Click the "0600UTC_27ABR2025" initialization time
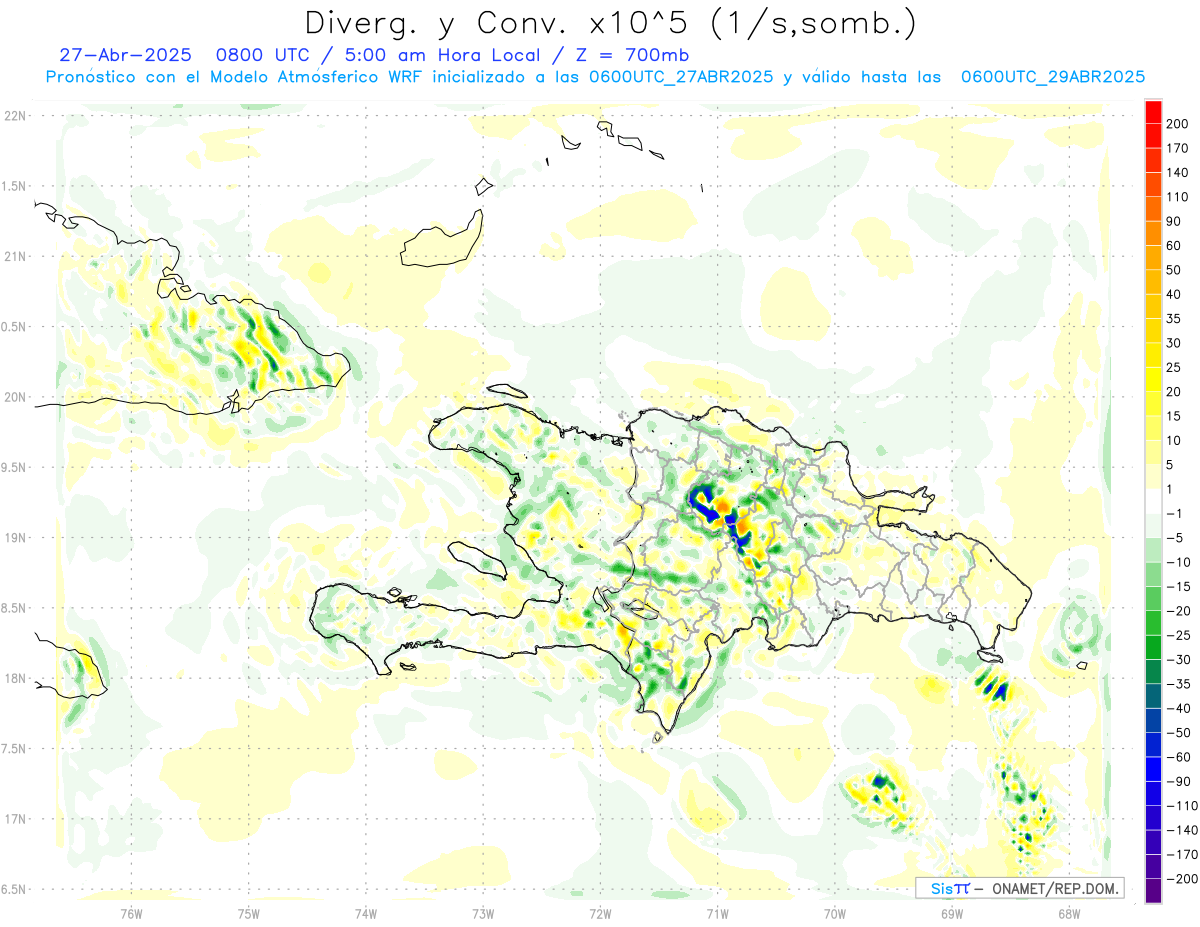The height and width of the screenshot is (927, 1200). click(x=681, y=76)
